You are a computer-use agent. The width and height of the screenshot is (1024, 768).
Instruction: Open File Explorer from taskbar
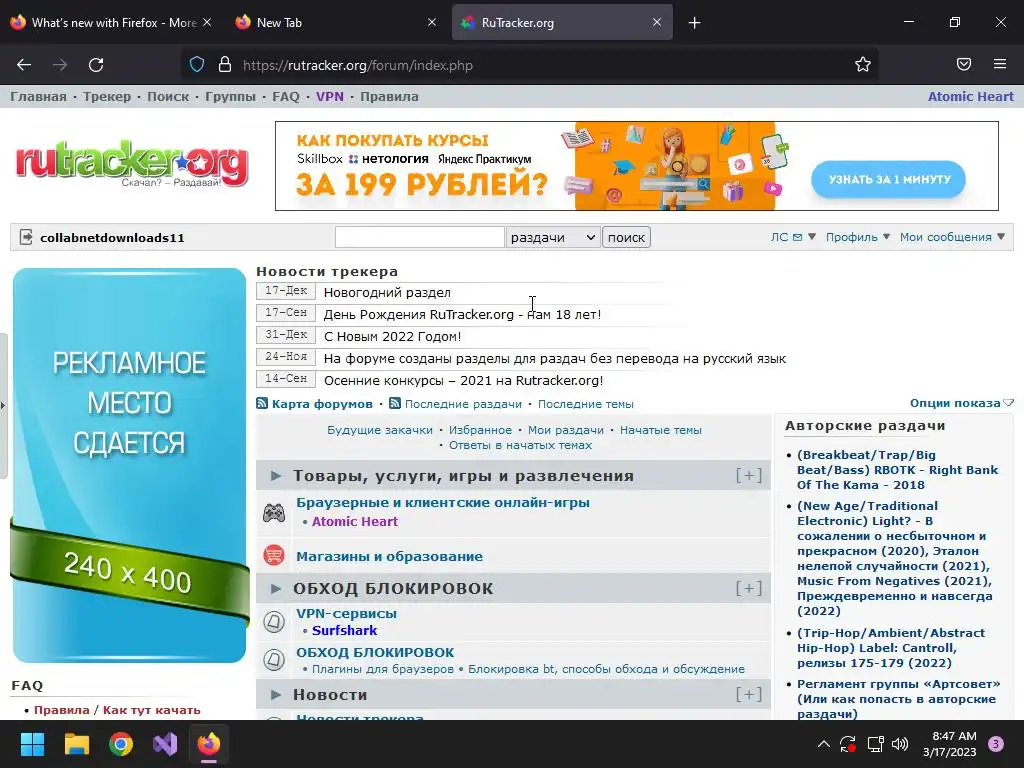pos(76,744)
